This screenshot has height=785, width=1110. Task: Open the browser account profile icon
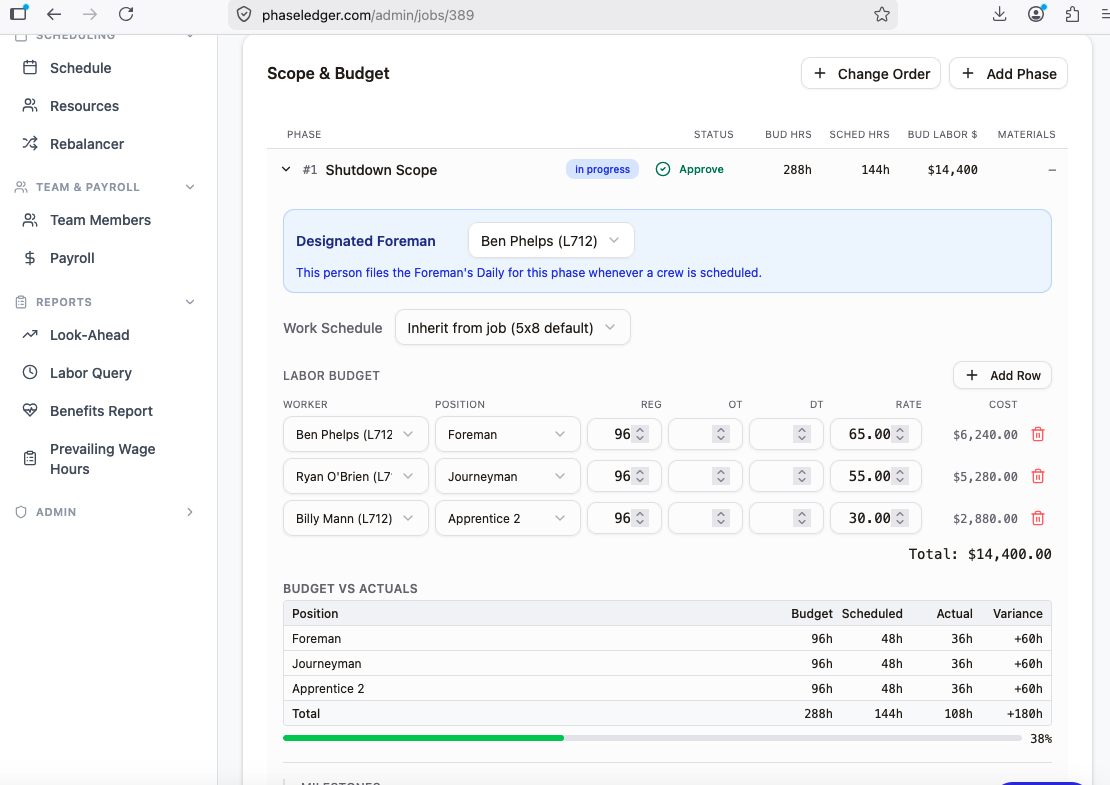(1036, 14)
